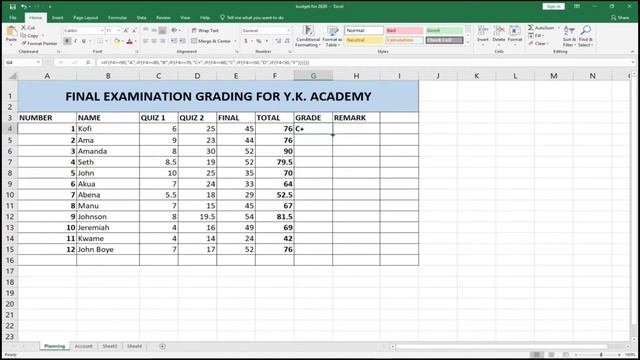Apply the Neutral cell style
This screenshot has width=640, height=360.
pyautogui.click(x=364, y=40)
